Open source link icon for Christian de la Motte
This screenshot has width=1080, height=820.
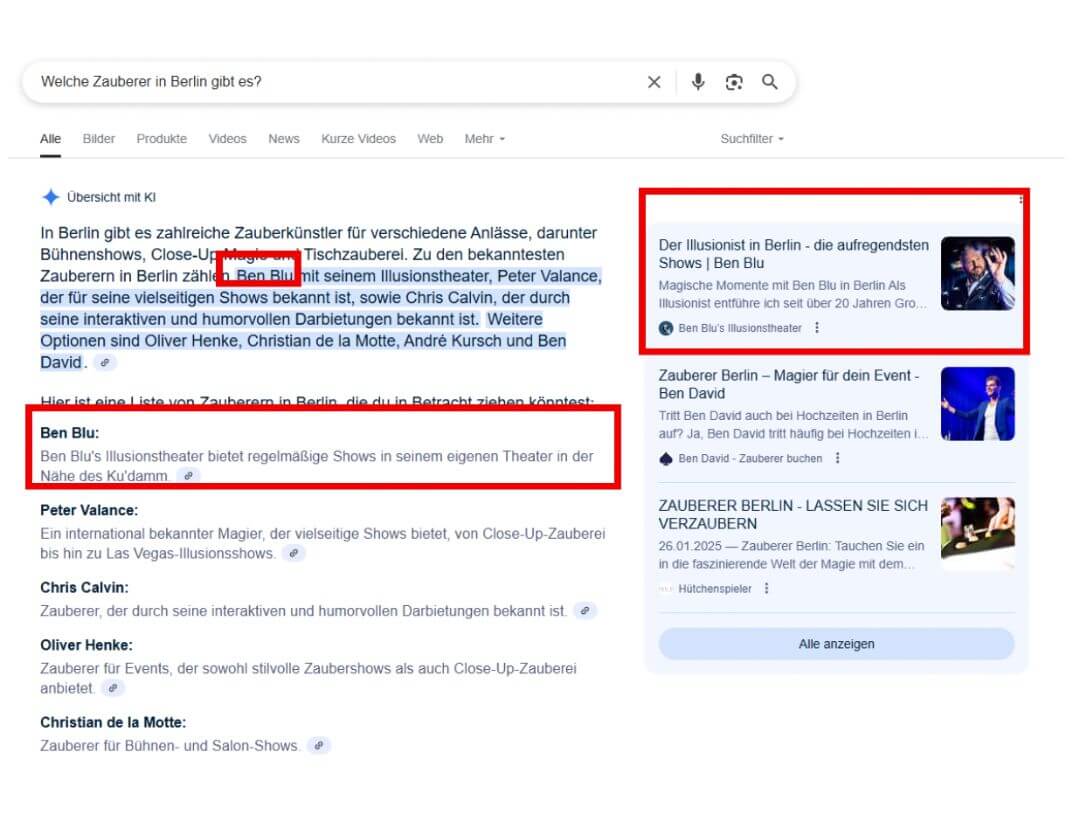click(x=319, y=746)
